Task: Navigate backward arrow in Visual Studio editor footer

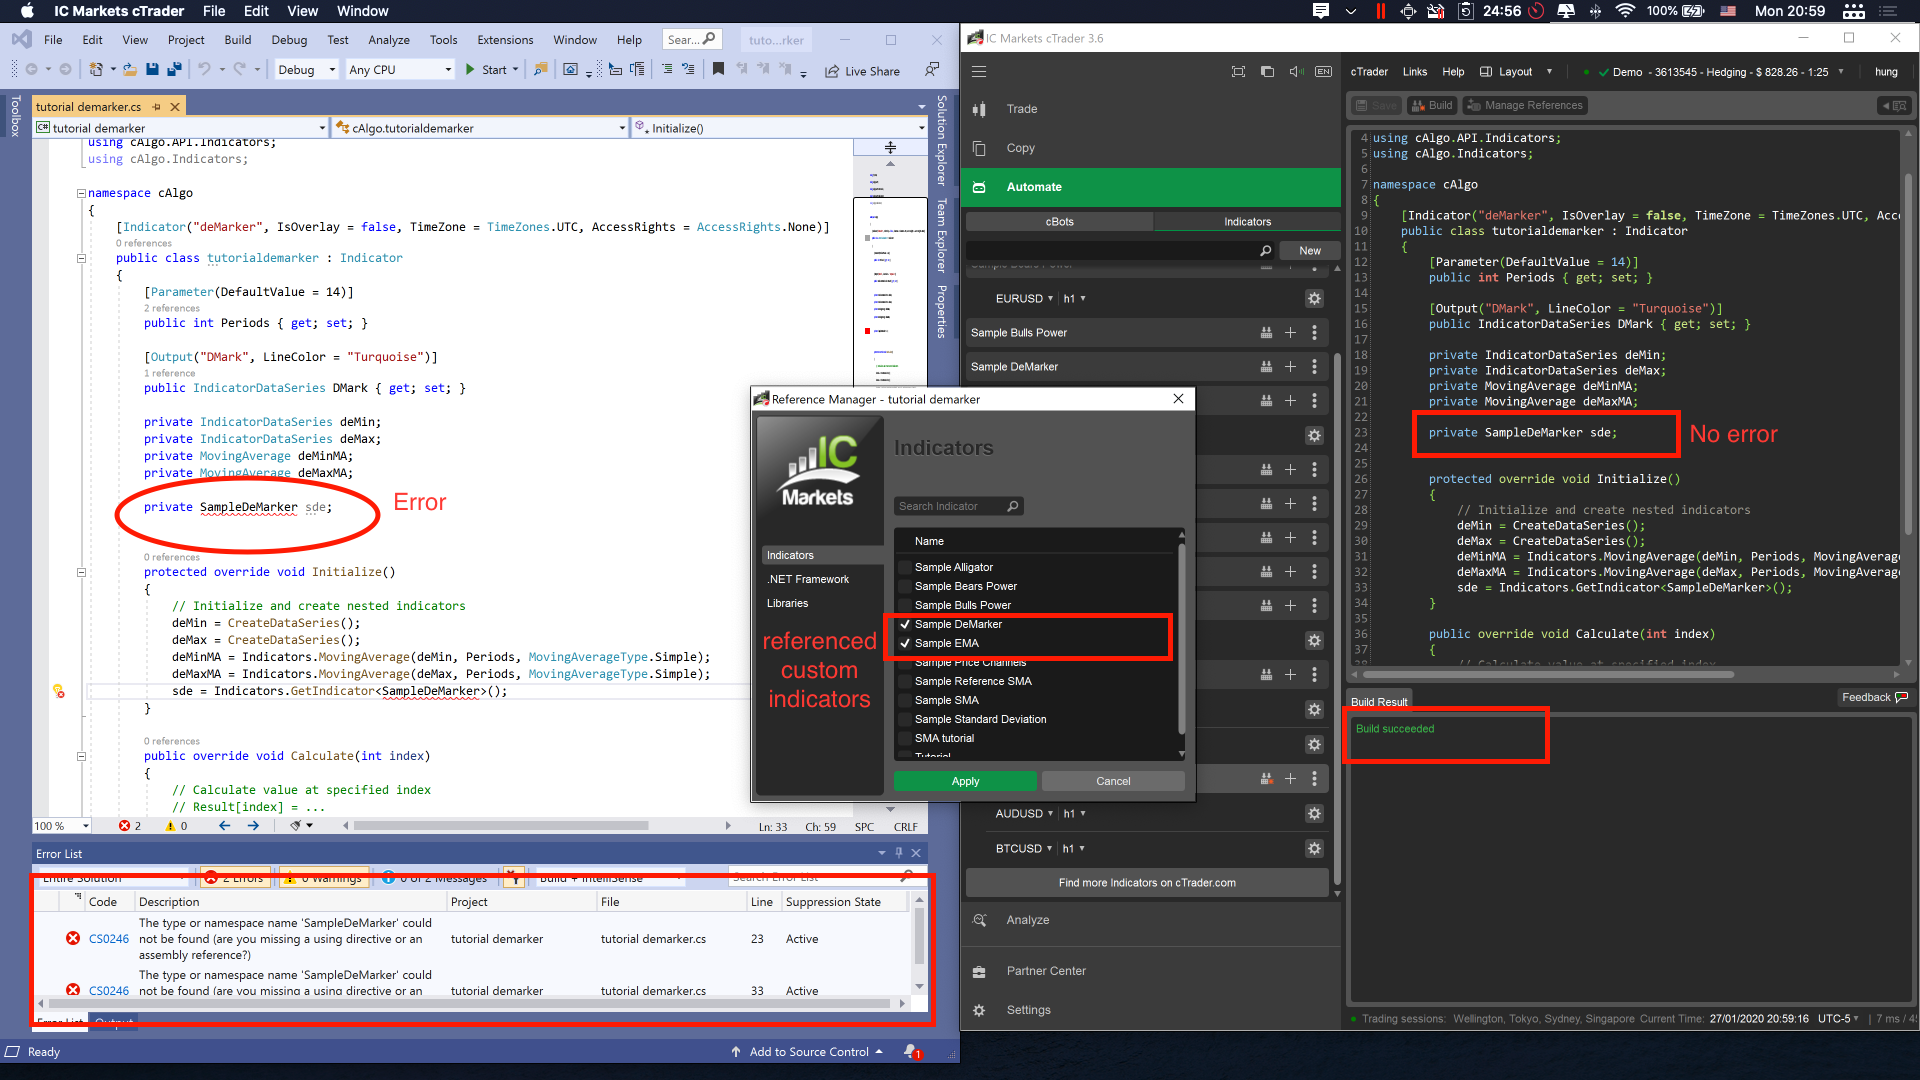Action: (x=225, y=826)
